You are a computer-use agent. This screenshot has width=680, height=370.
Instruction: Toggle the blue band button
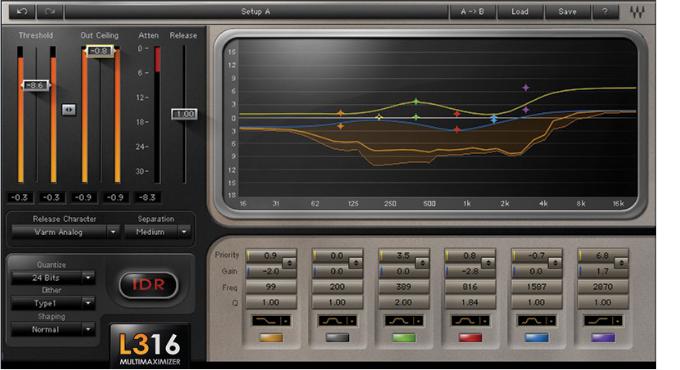[536, 337]
